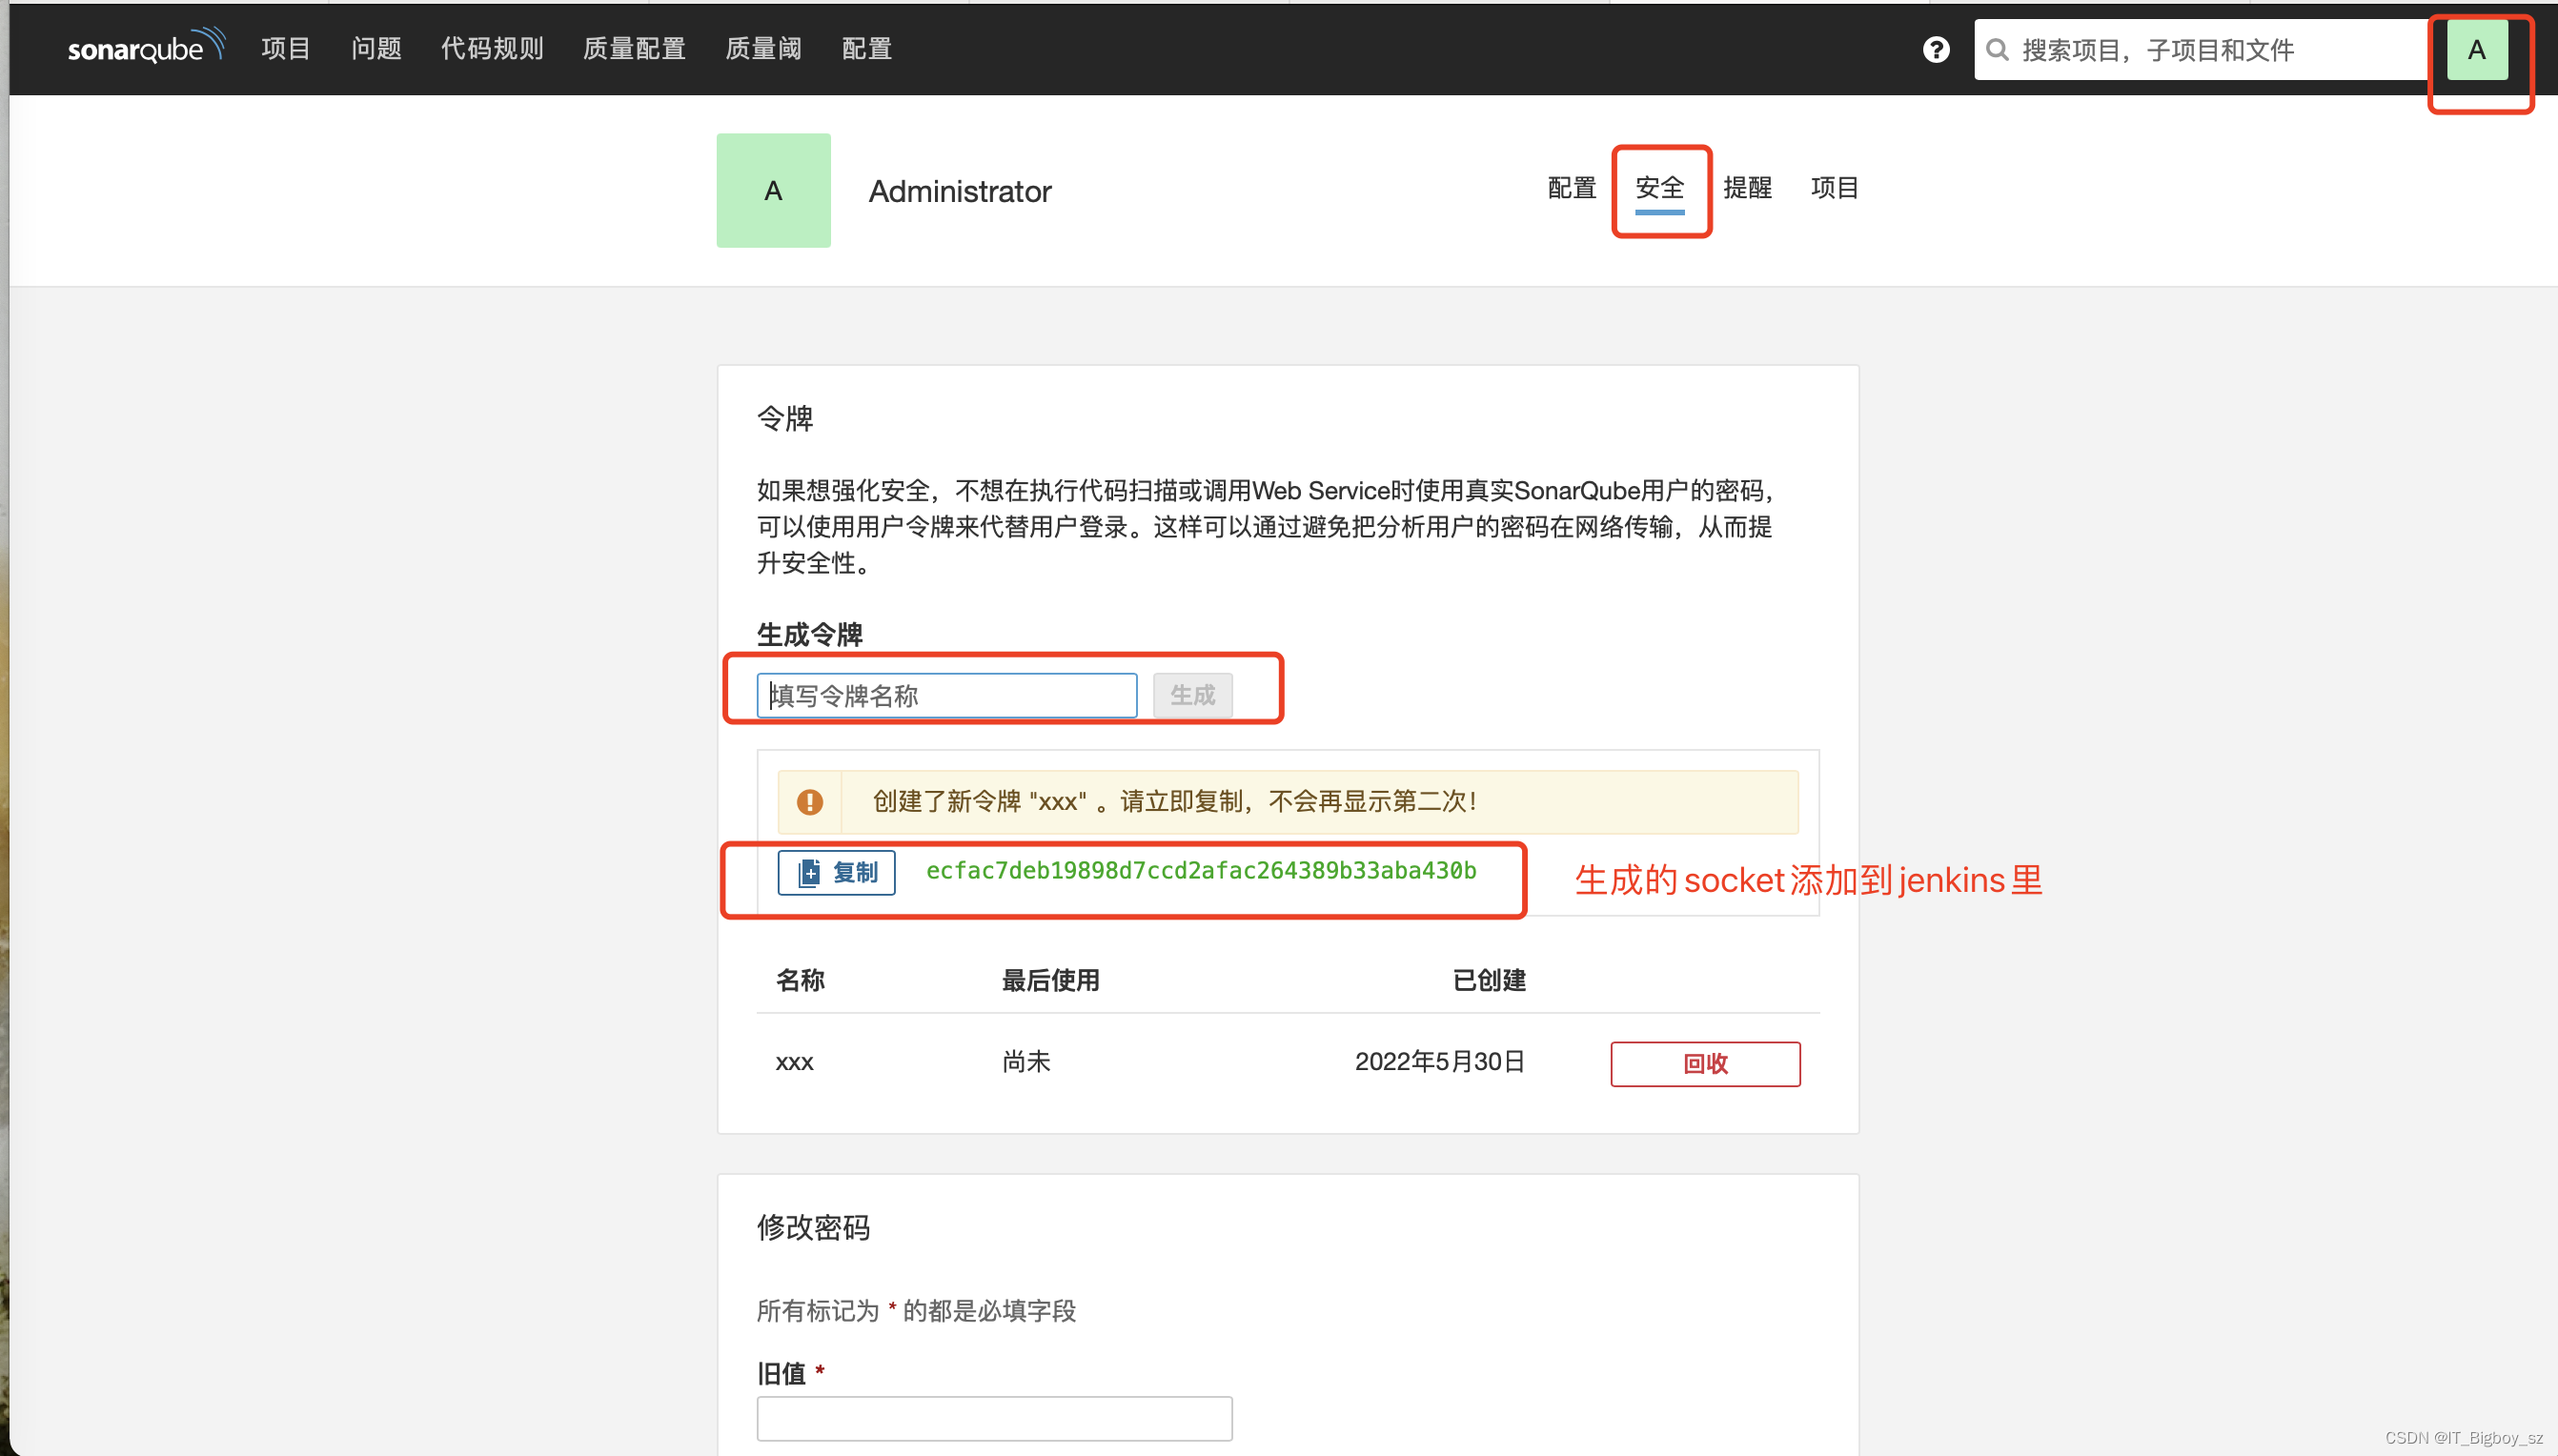This screenshot has height=1456, width=2558.
Task: Click the 修改密码 section heading
Action: tap(813, 1227)
